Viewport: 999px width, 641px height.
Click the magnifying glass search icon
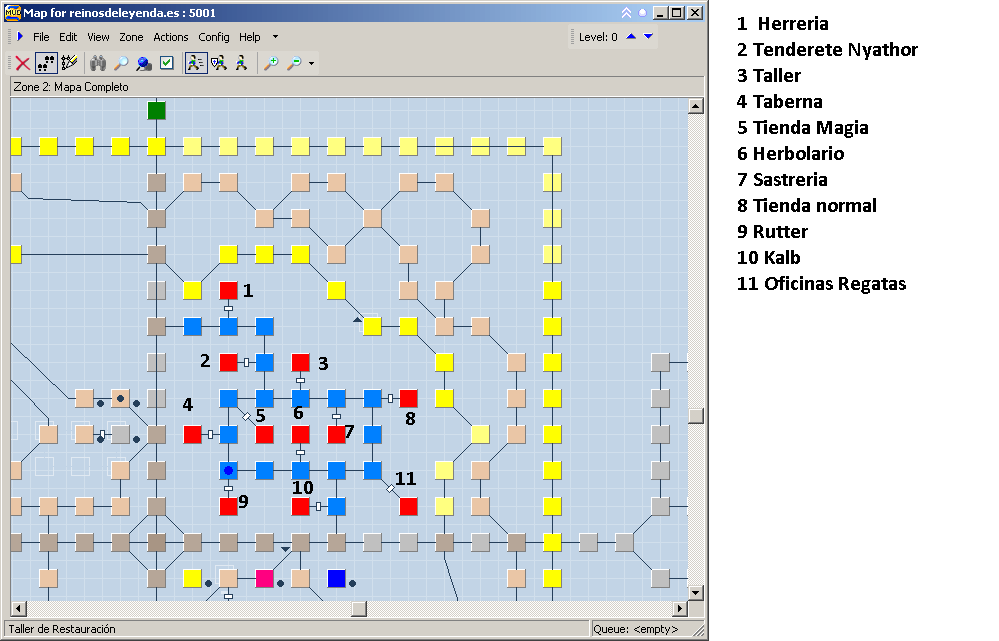point(120,63)
